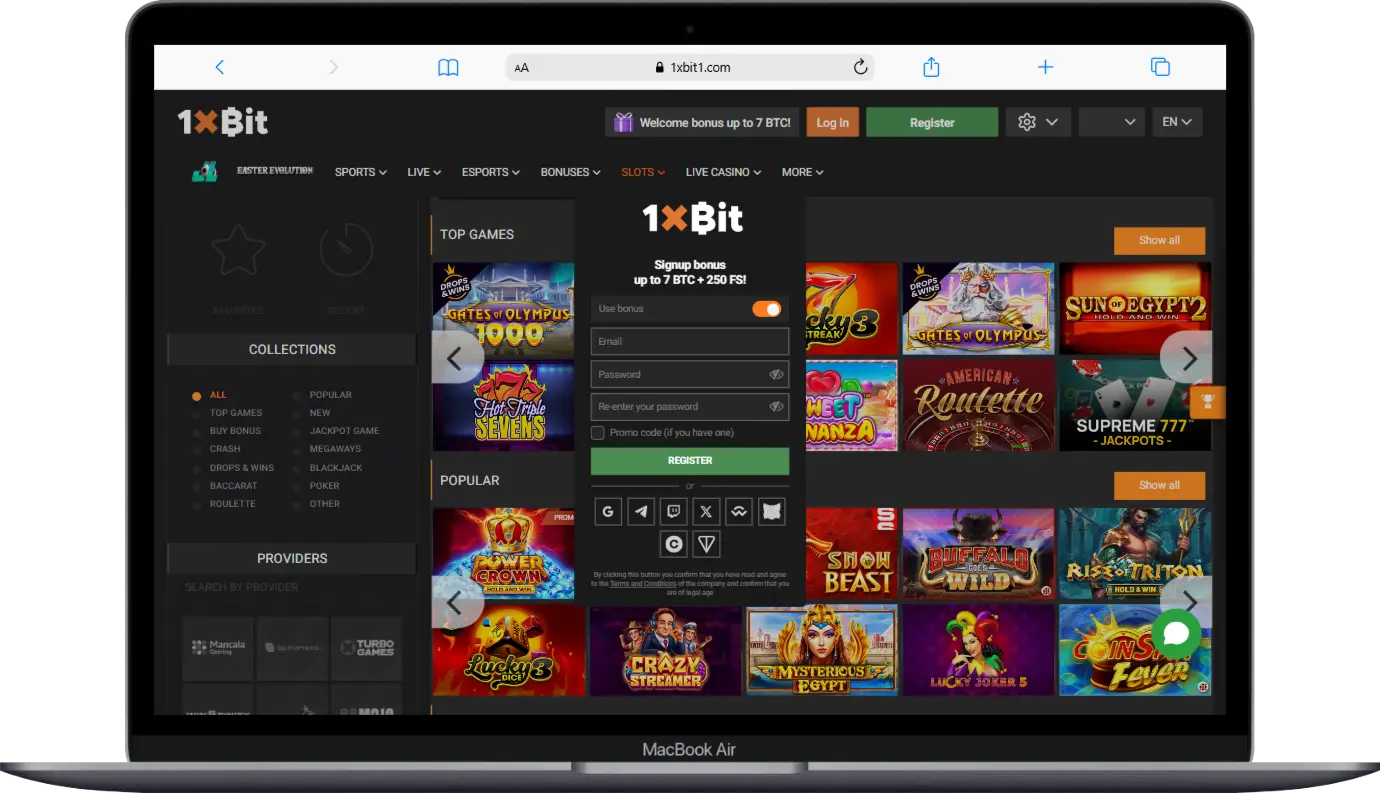Show Top Games next slide arrow
This screenshot has height=793, width=1380.
coord(1186,358)
